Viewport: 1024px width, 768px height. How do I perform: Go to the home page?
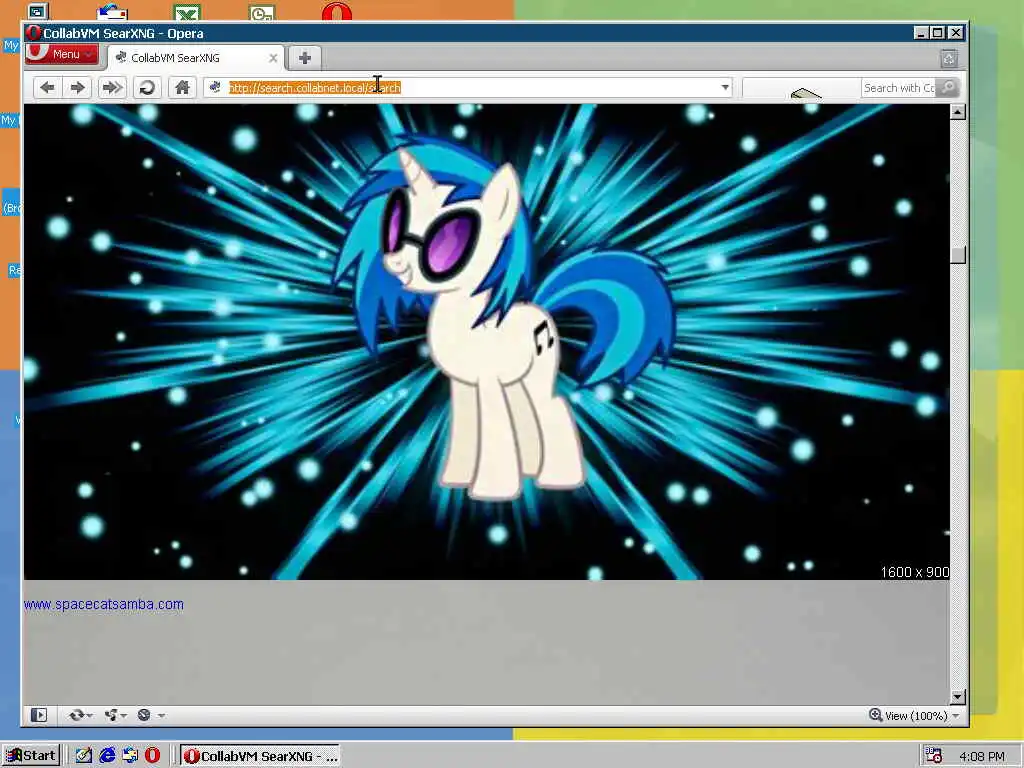pos(182,88)
